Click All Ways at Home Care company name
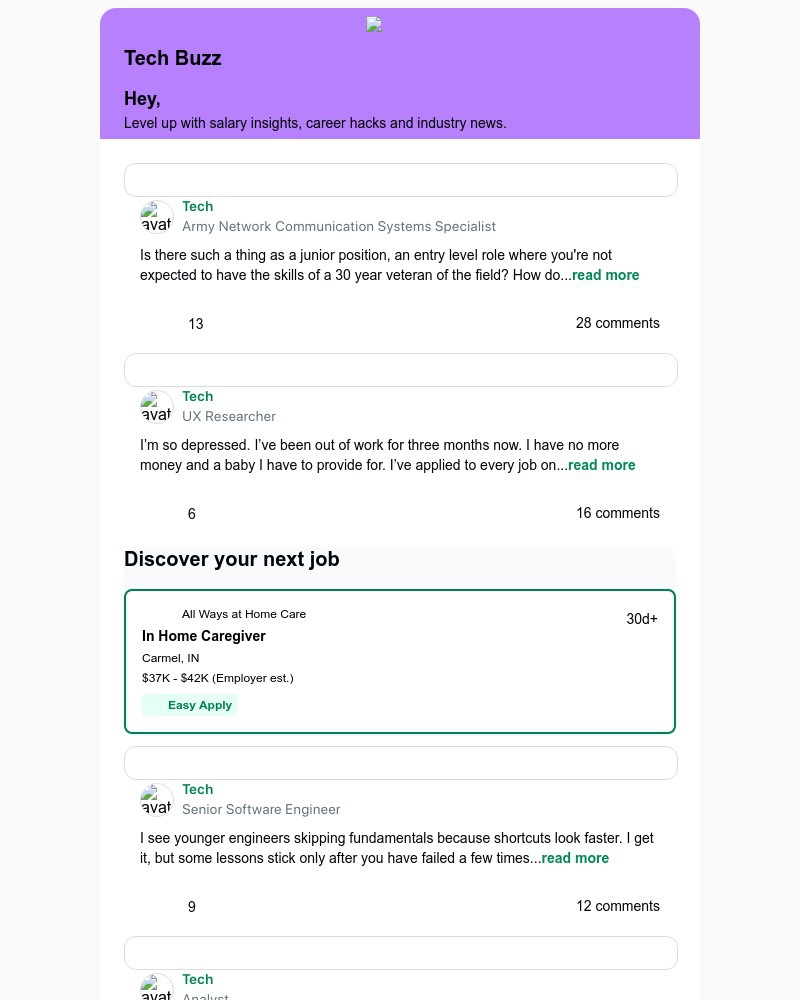Image resolution: width=800 pixels, height=1000 pixels. 244,614
